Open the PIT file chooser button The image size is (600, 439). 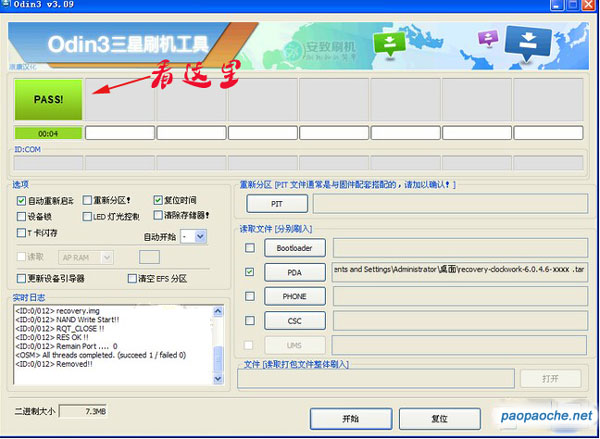pyautogui.click(x=277, y=204)
